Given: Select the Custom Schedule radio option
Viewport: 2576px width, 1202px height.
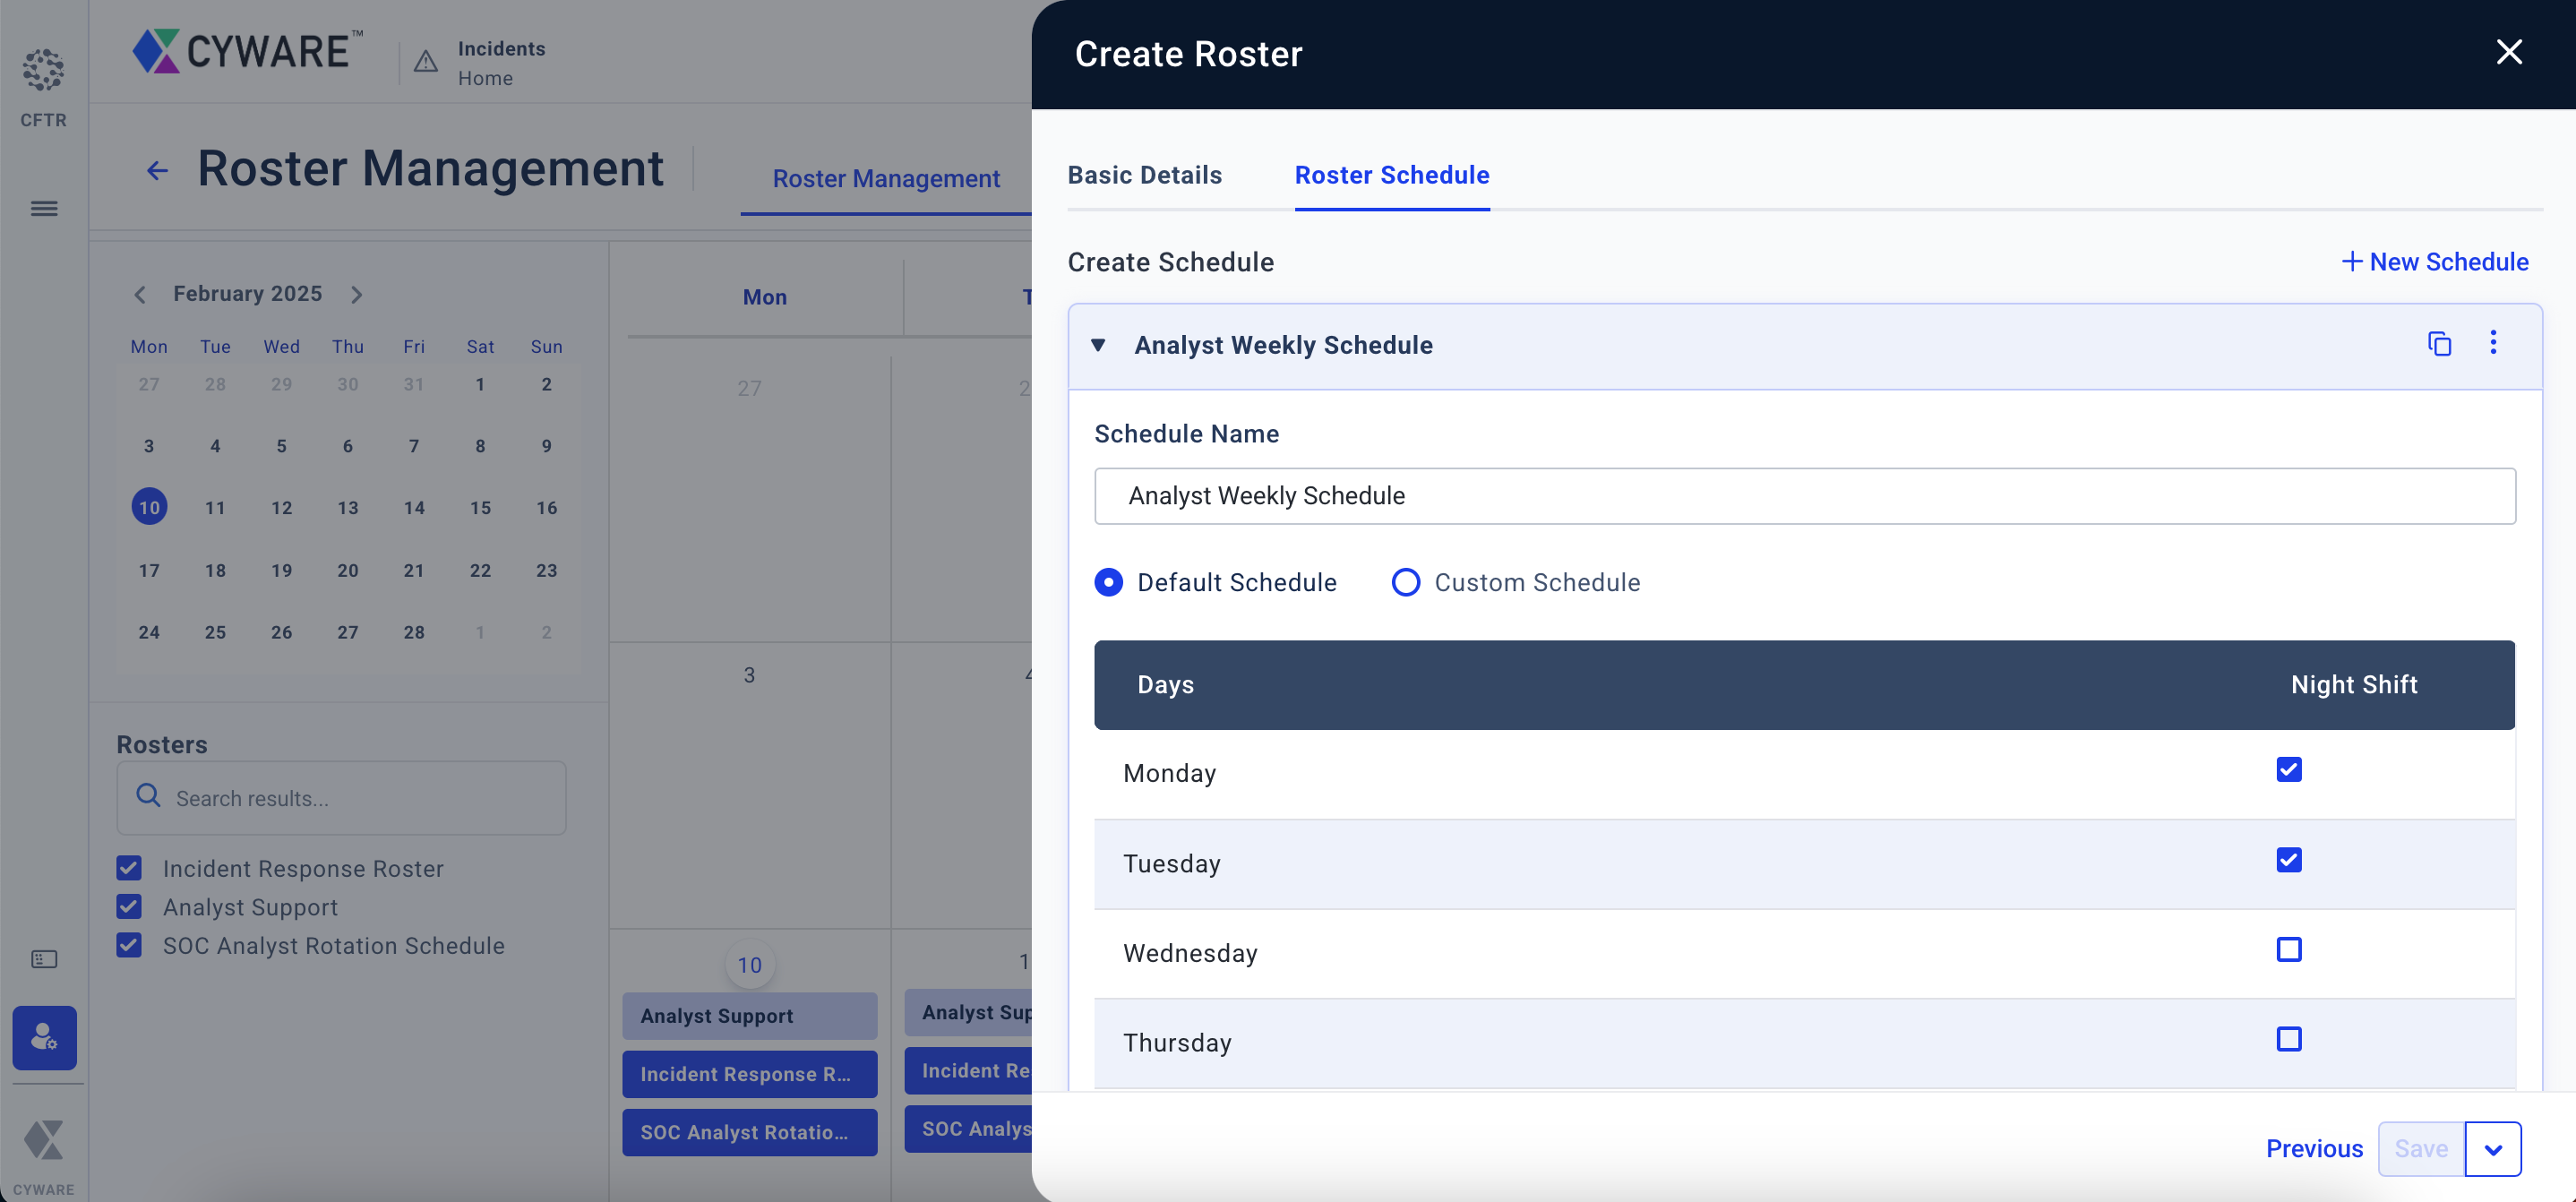Looking at the screenshot, I should coord(1405,582).
